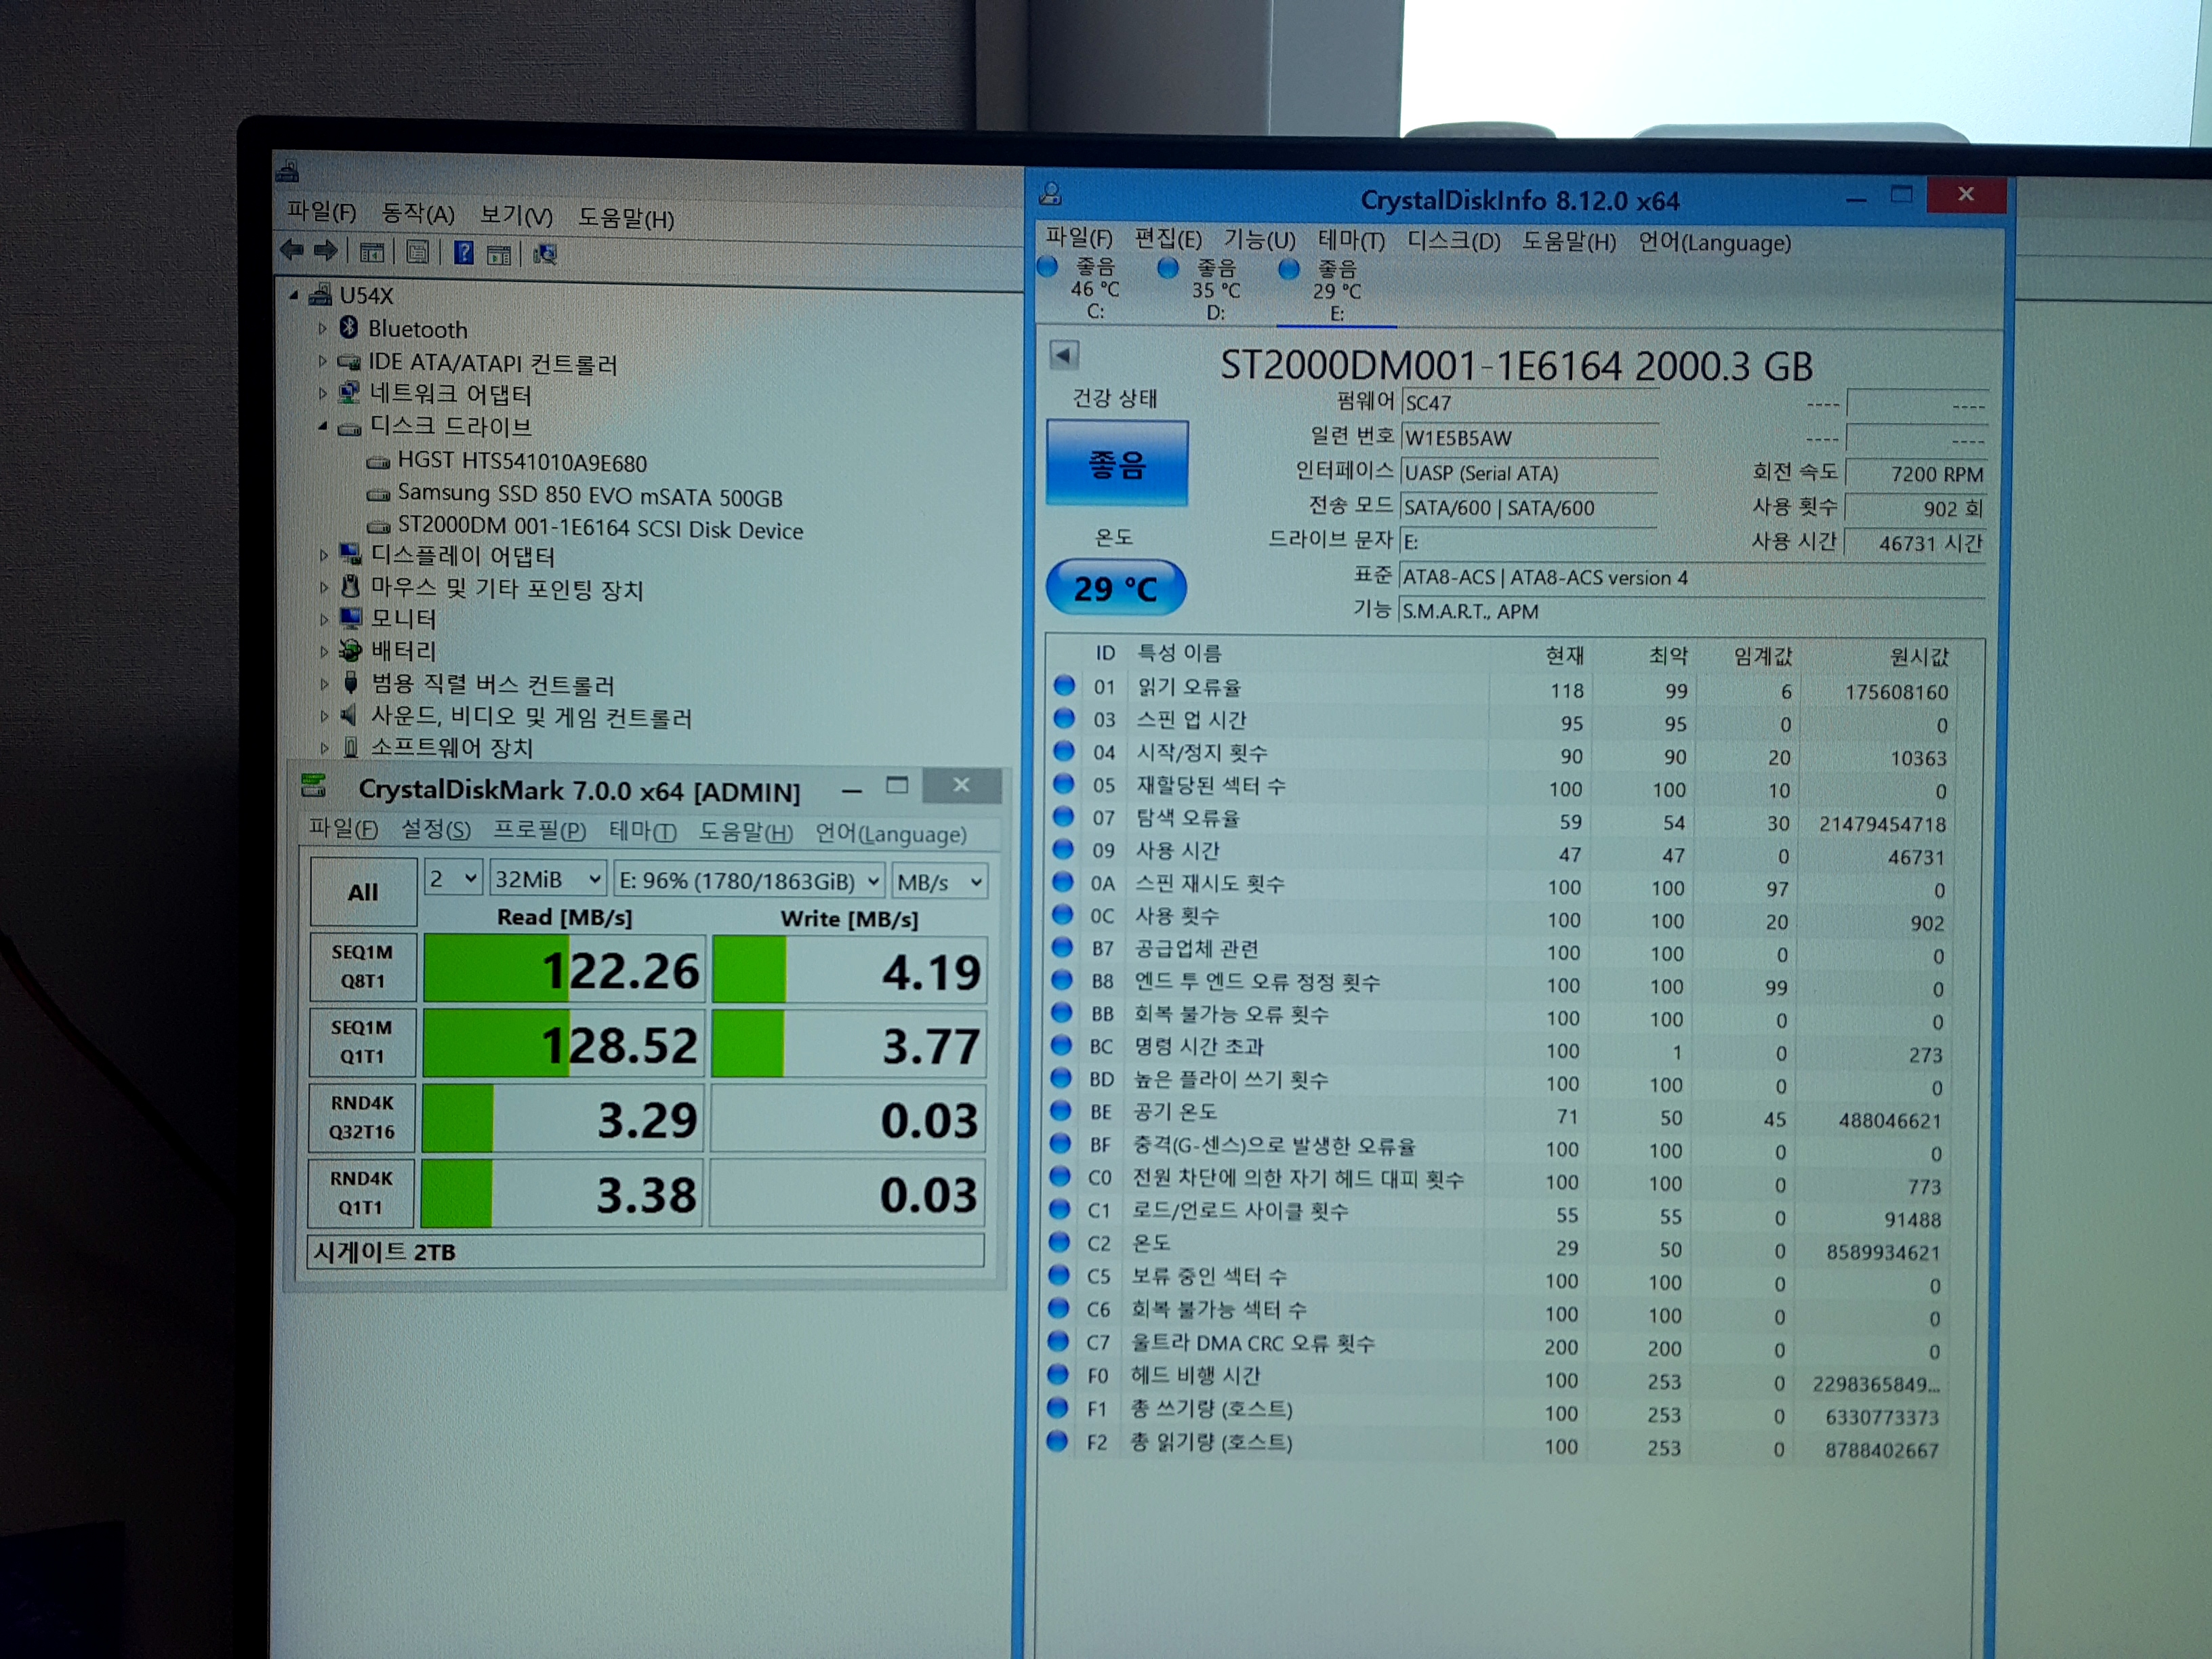Expand the 디스플레이 어댑터 node

(323, 555)
